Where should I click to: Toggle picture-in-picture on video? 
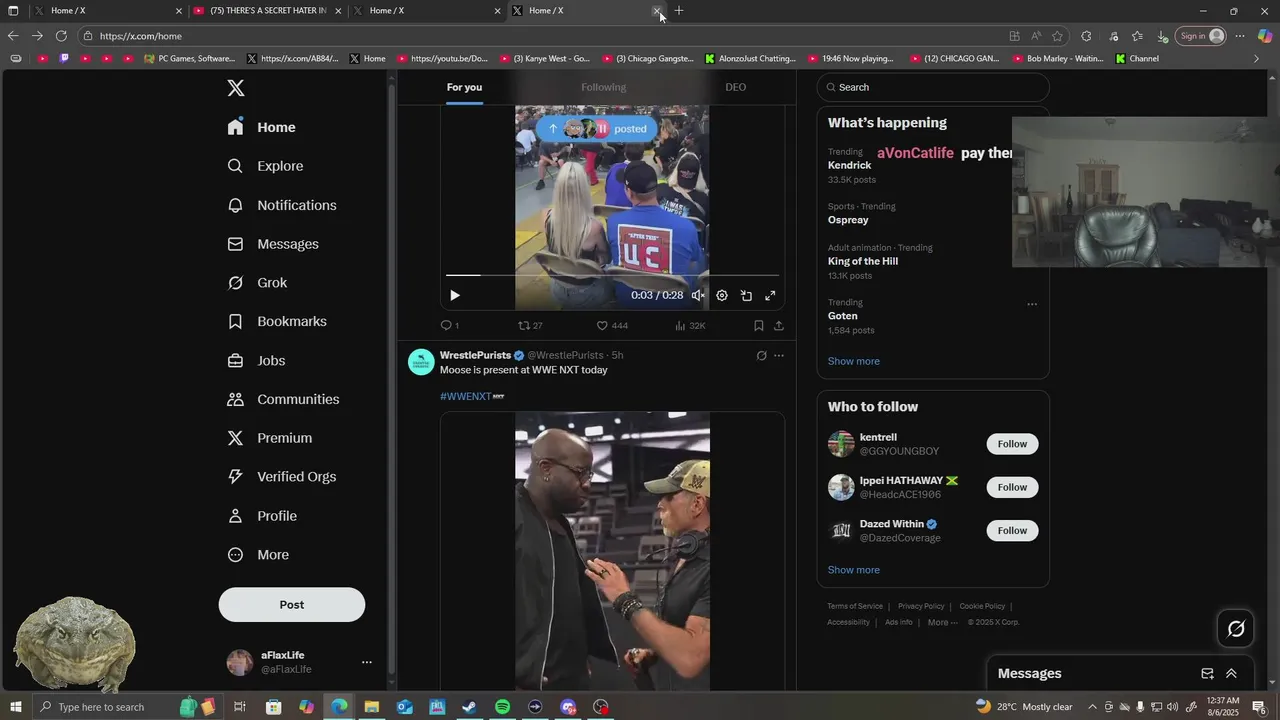(x=746, y=296)
